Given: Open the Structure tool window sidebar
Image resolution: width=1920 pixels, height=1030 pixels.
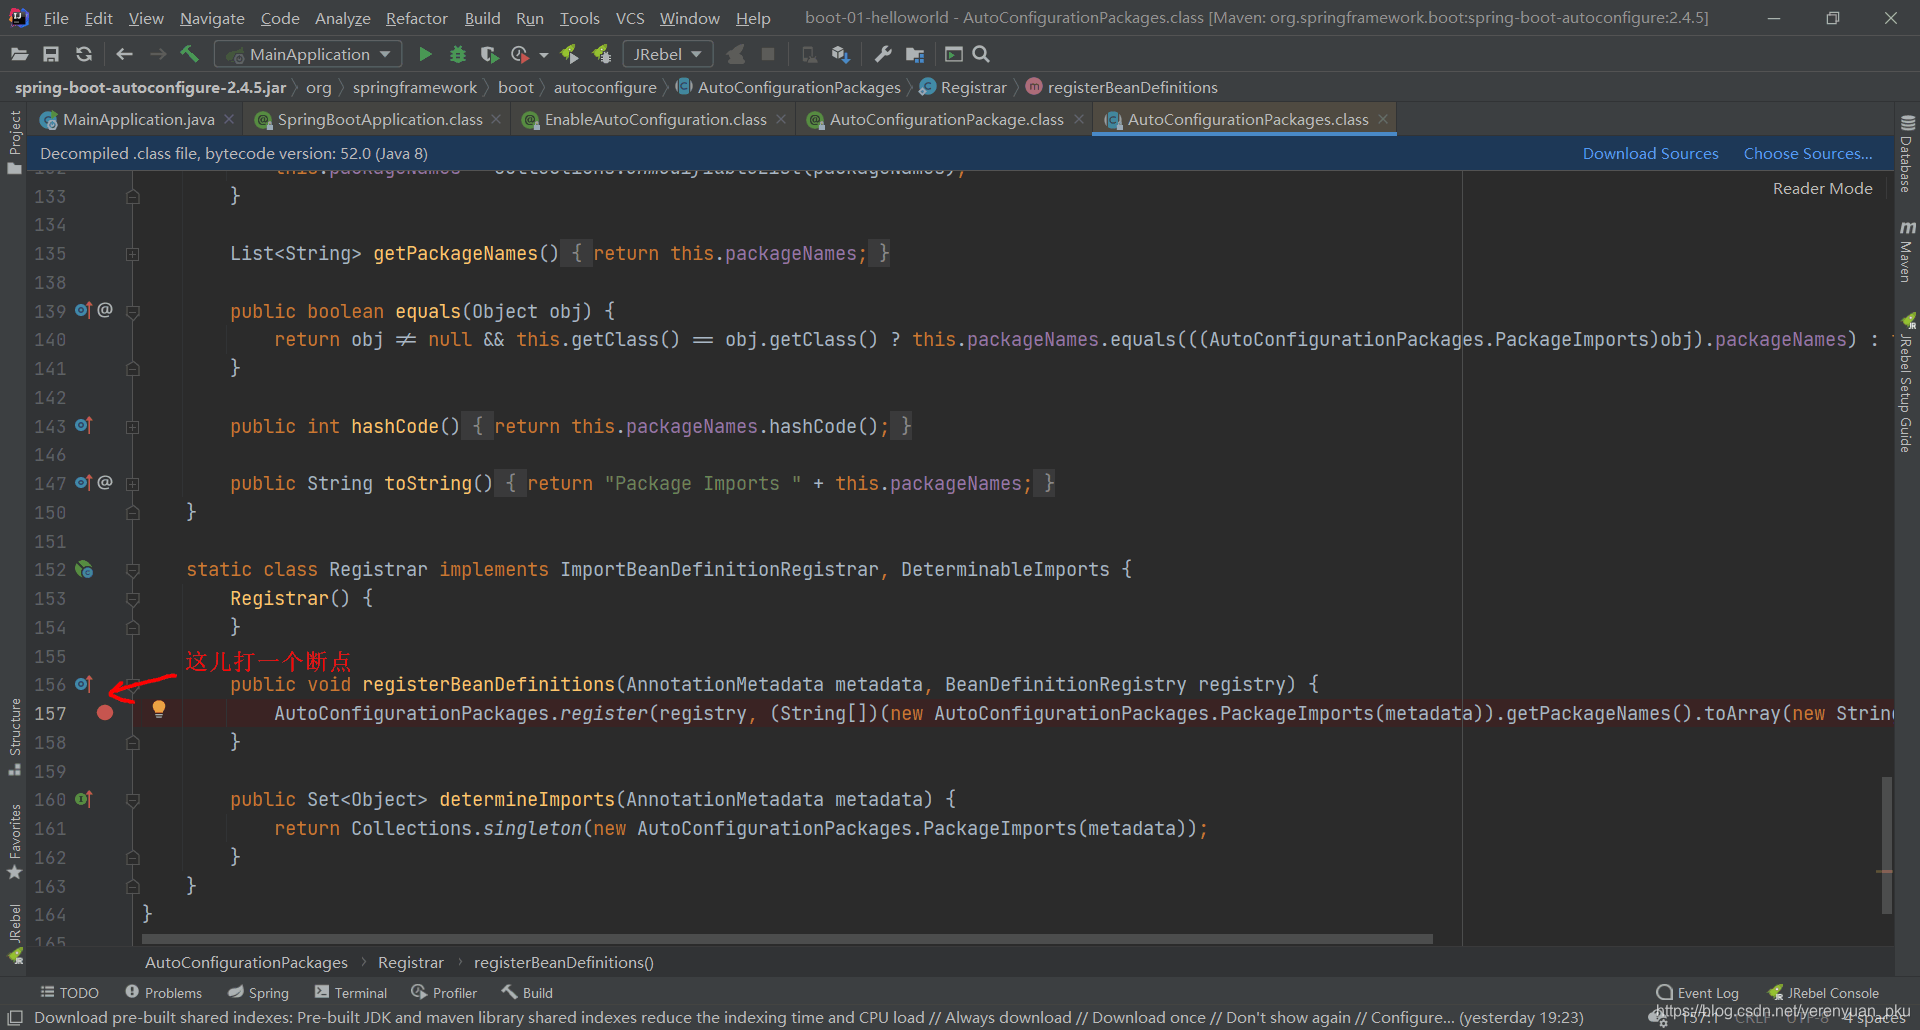Looking at the screenshot, I should coord(15,736).
